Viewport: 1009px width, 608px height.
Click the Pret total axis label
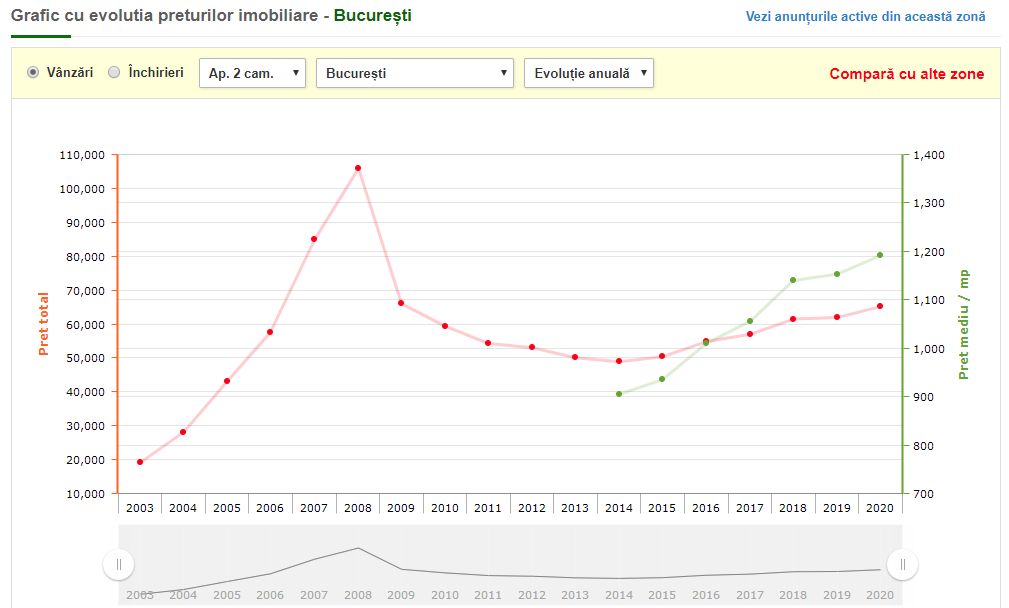43,324
